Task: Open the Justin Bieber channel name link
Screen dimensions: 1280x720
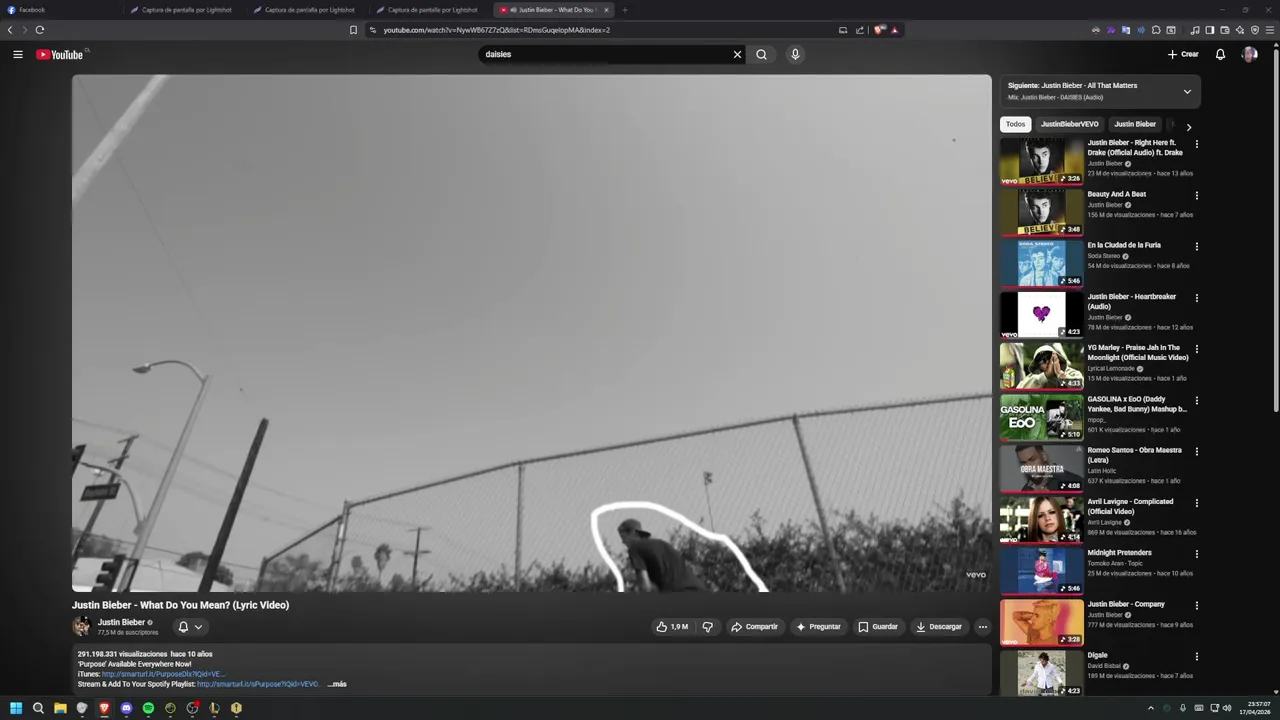Action: (x=121, y=622)
